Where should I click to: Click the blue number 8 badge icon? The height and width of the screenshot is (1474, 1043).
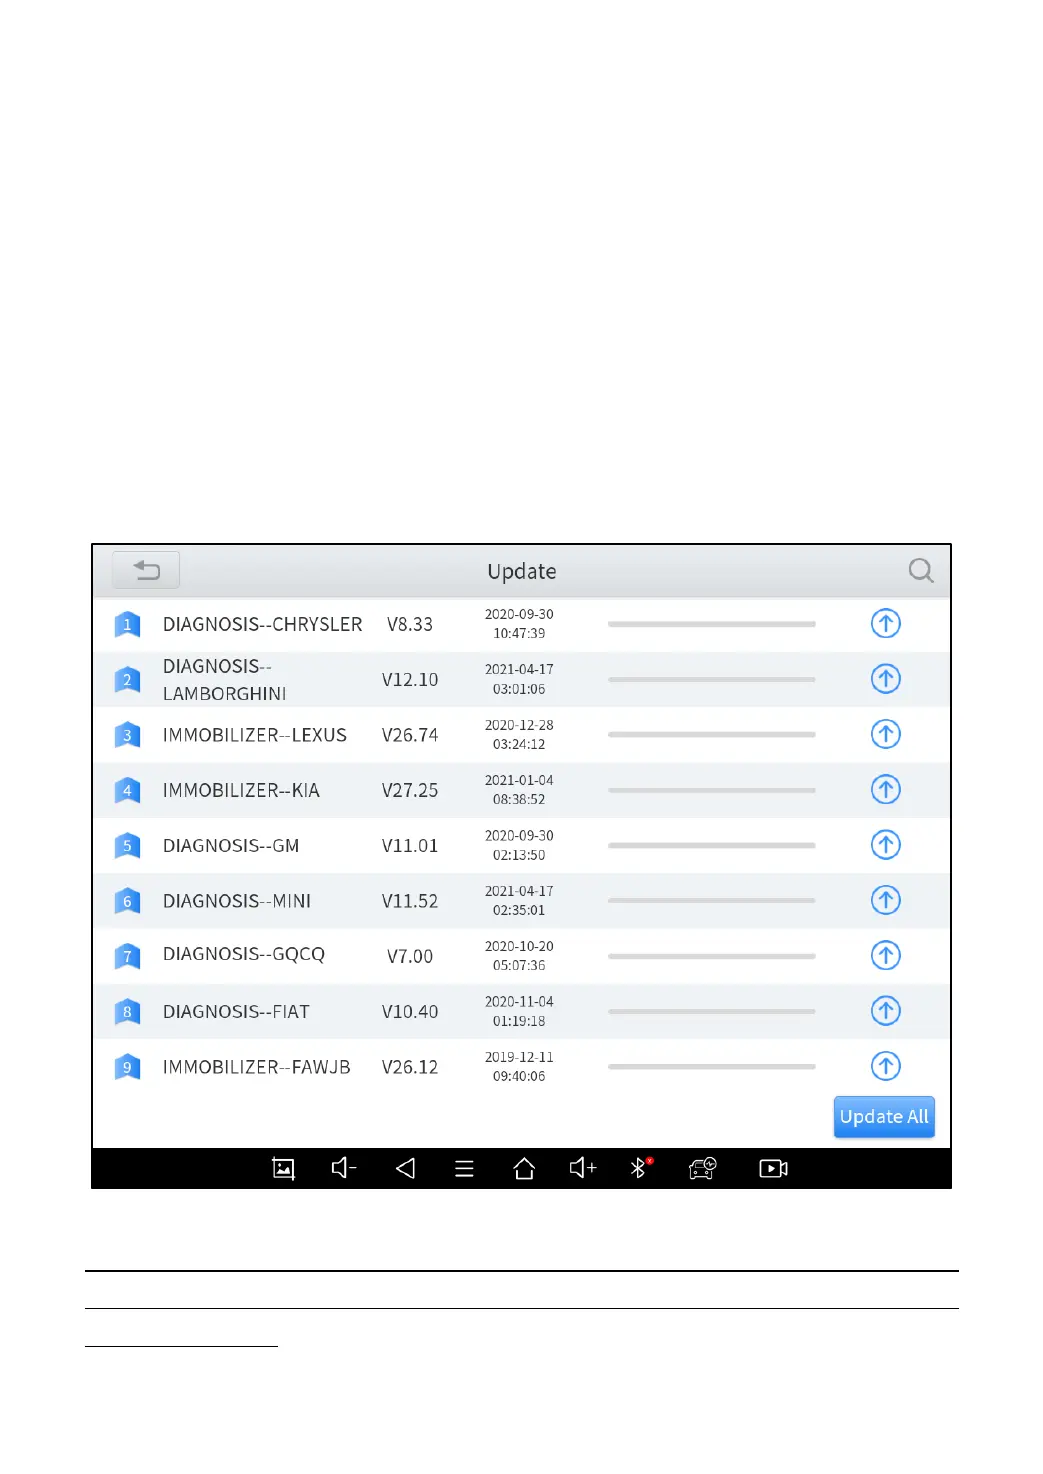coord(127,1012)
